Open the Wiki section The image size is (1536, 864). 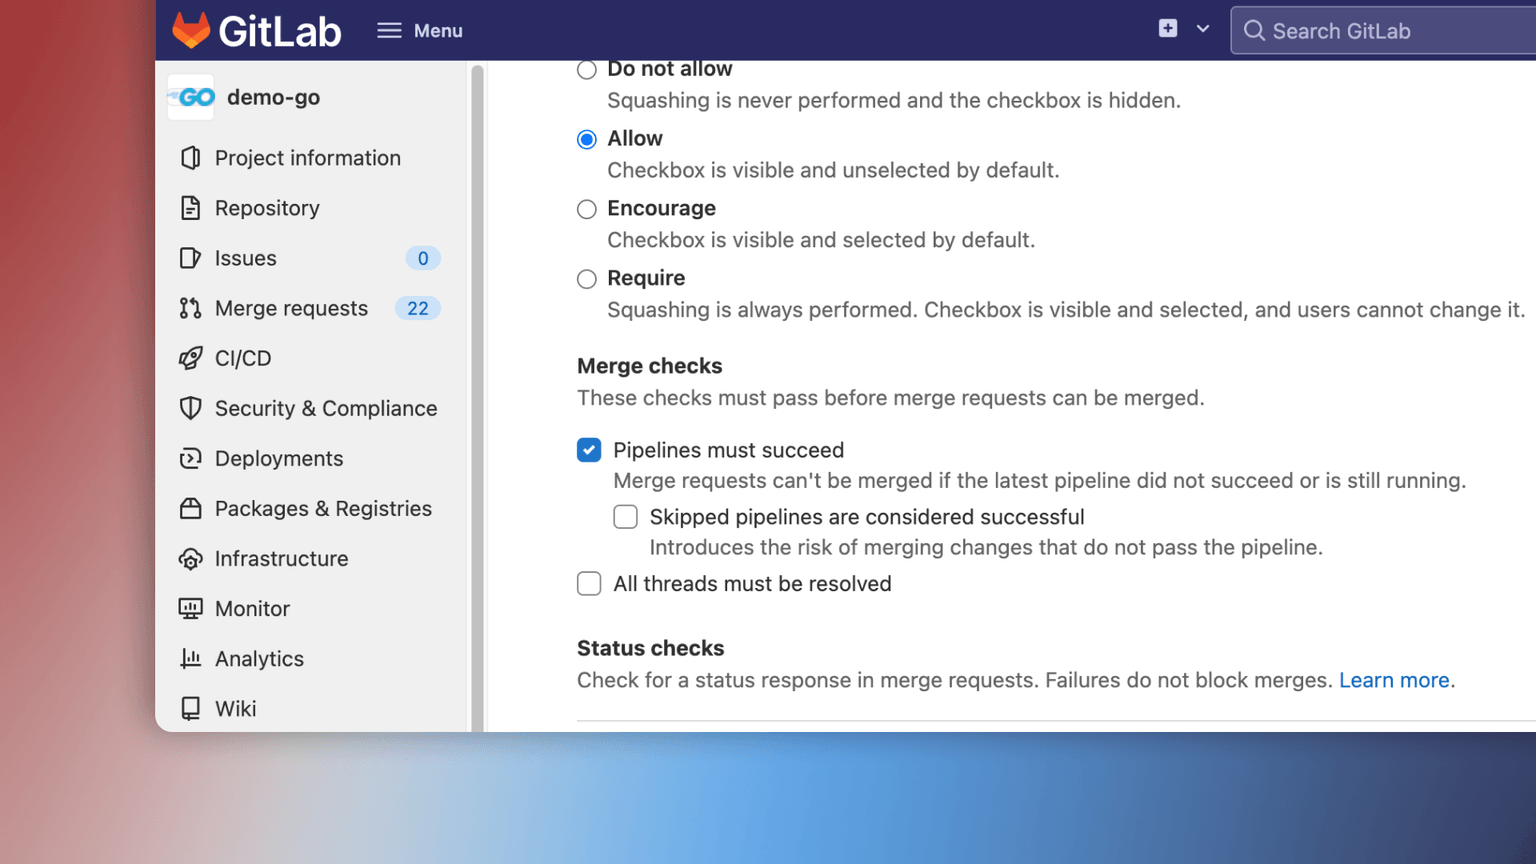(x=236, y=708)
